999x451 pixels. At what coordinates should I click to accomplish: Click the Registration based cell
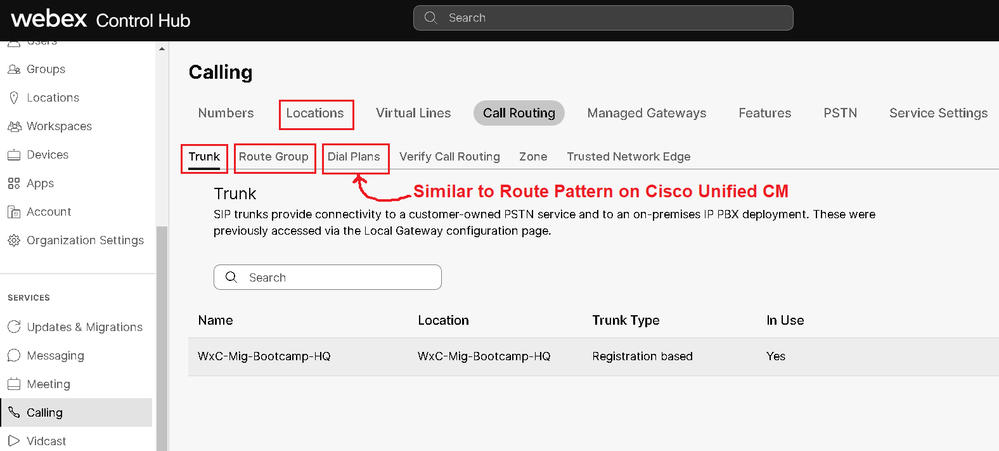(642, 357)
